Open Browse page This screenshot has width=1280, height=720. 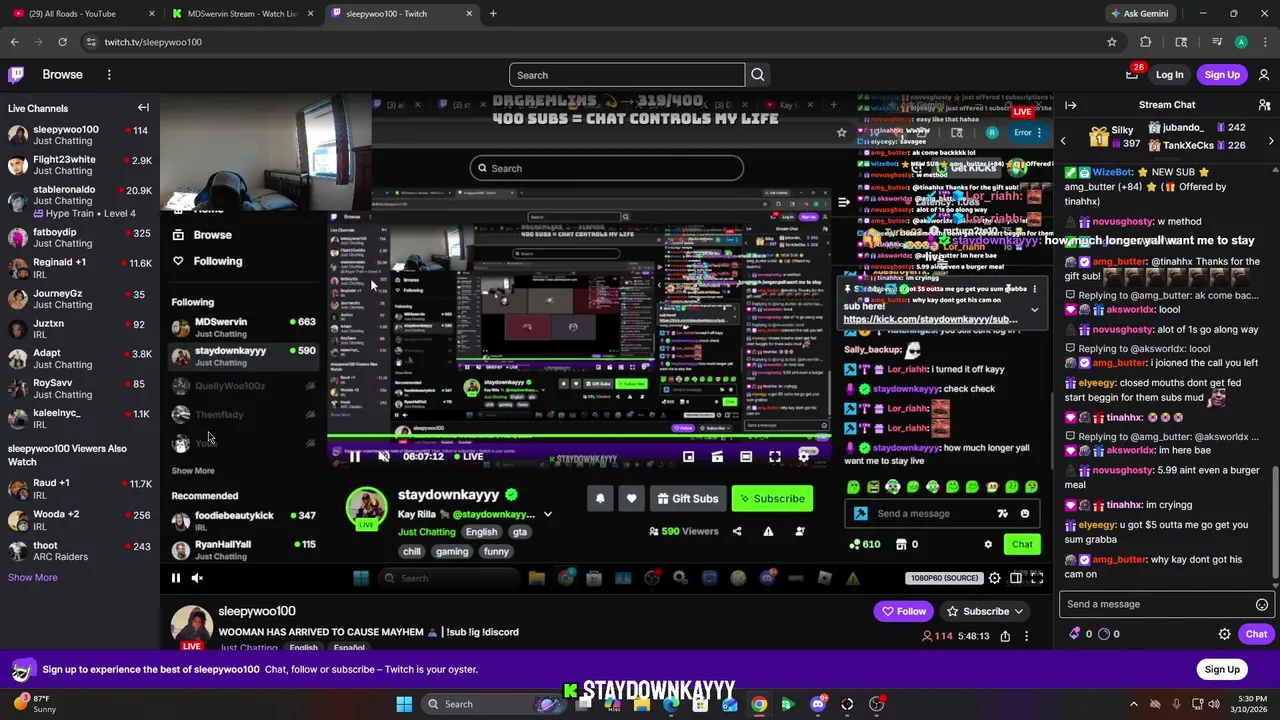62,75
